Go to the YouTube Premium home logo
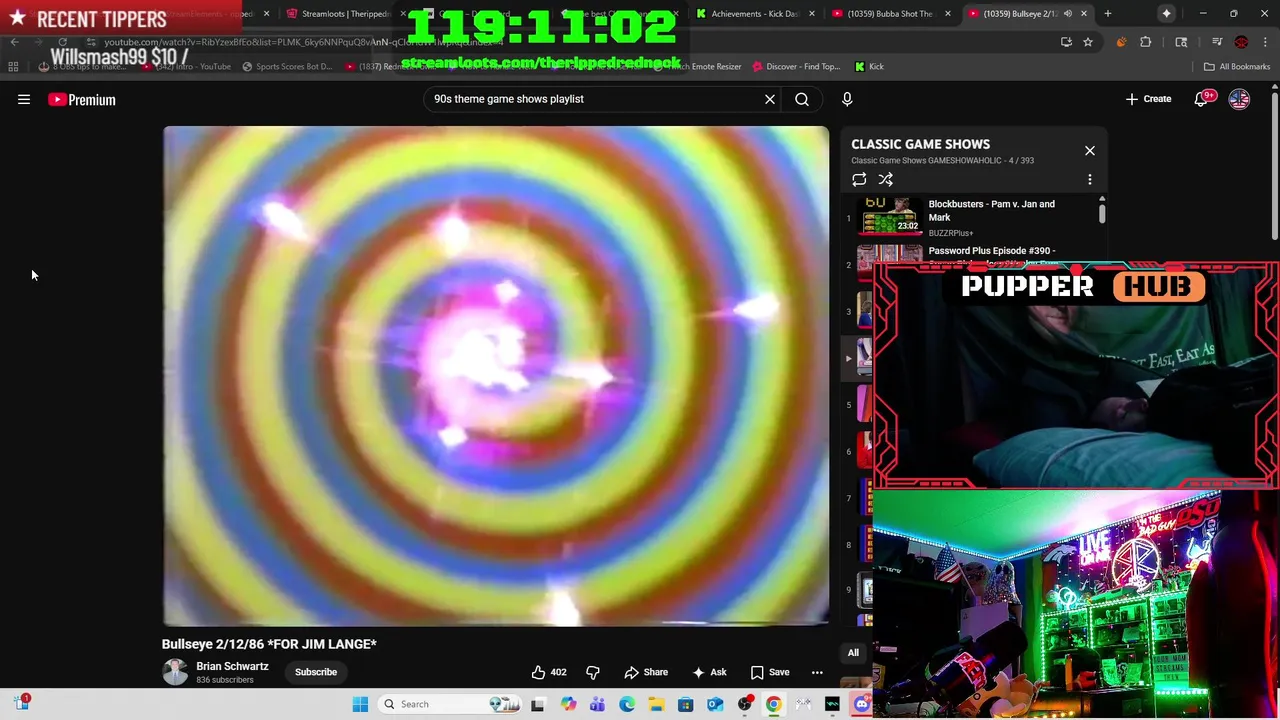Screen dimensions: 1280x720 (82, 100)
